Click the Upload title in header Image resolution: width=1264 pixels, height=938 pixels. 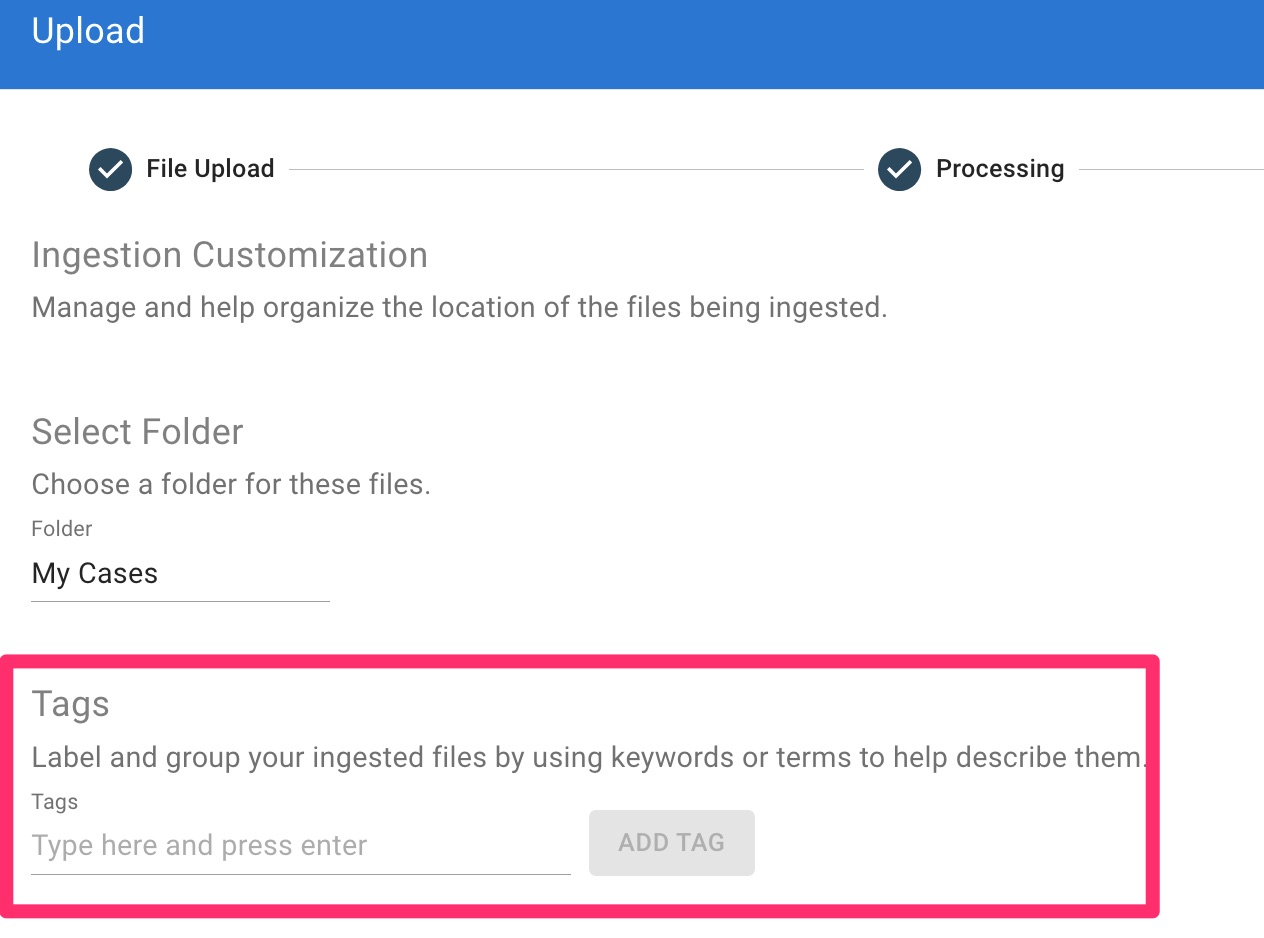click(88, 31)
